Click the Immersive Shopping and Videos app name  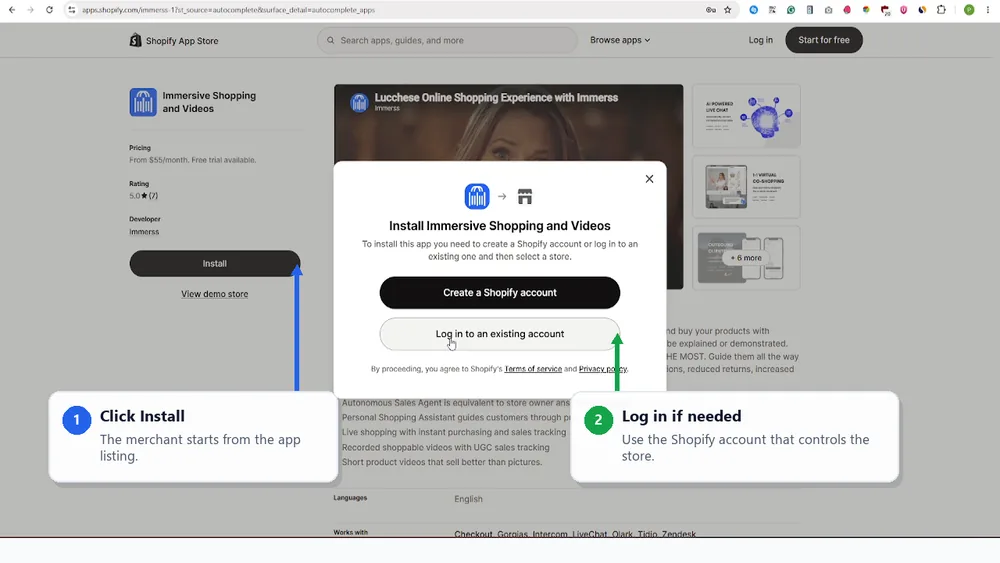(209, 102)
